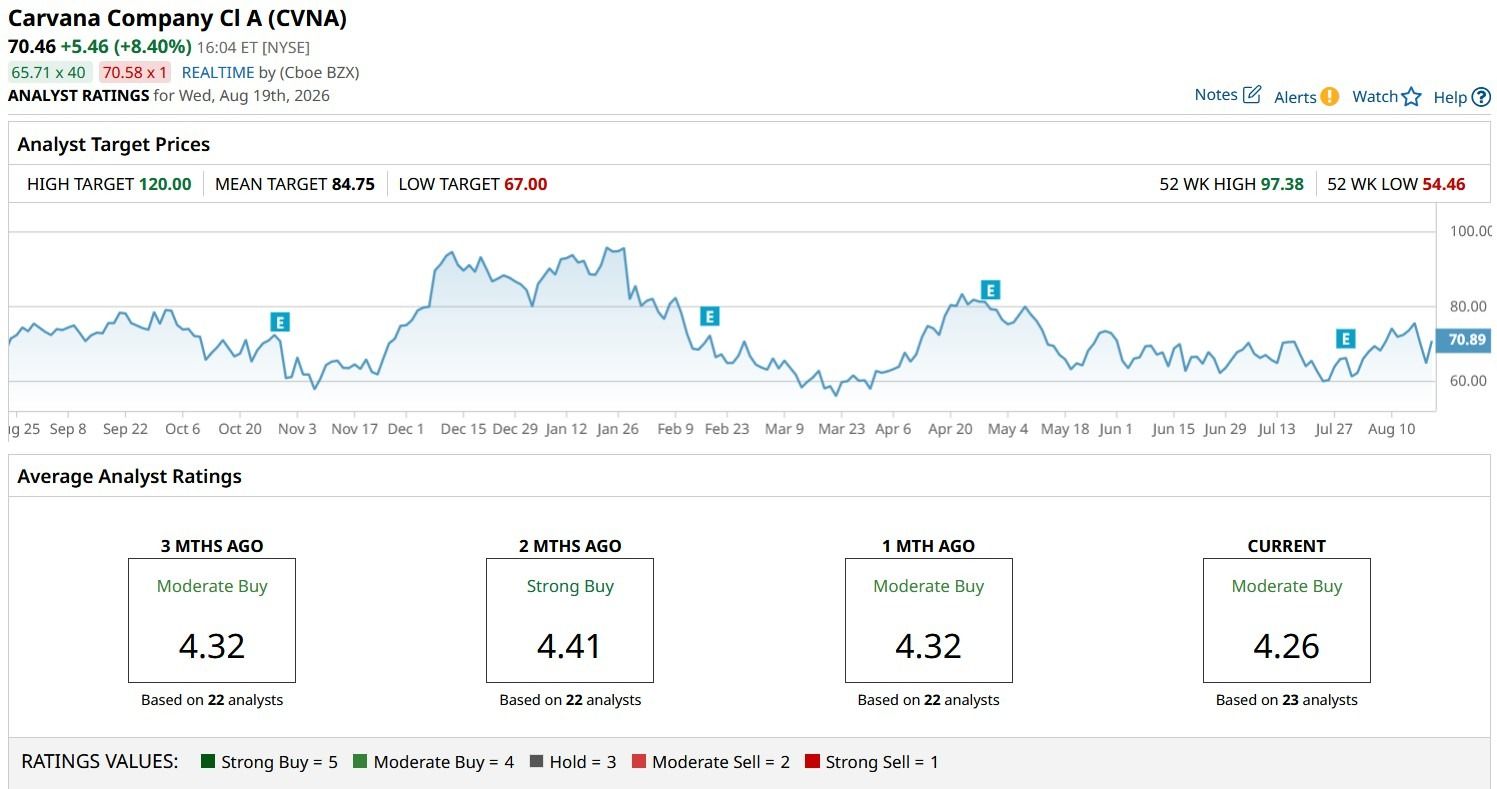
Task: Click the 'Hold = 3' legend text
Action: click(583, 762)
